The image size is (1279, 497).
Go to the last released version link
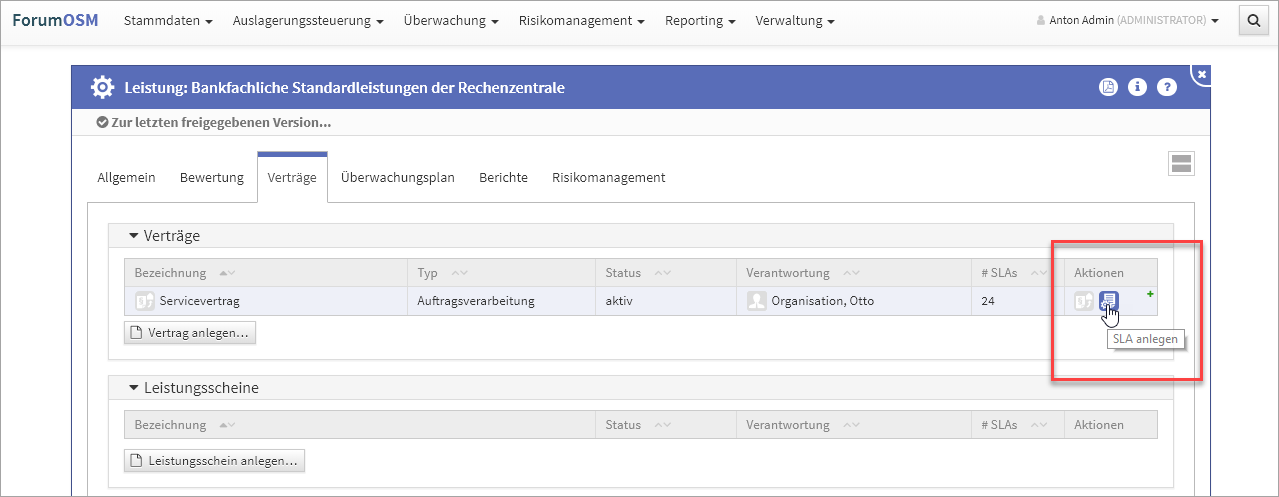coord(214,123)
